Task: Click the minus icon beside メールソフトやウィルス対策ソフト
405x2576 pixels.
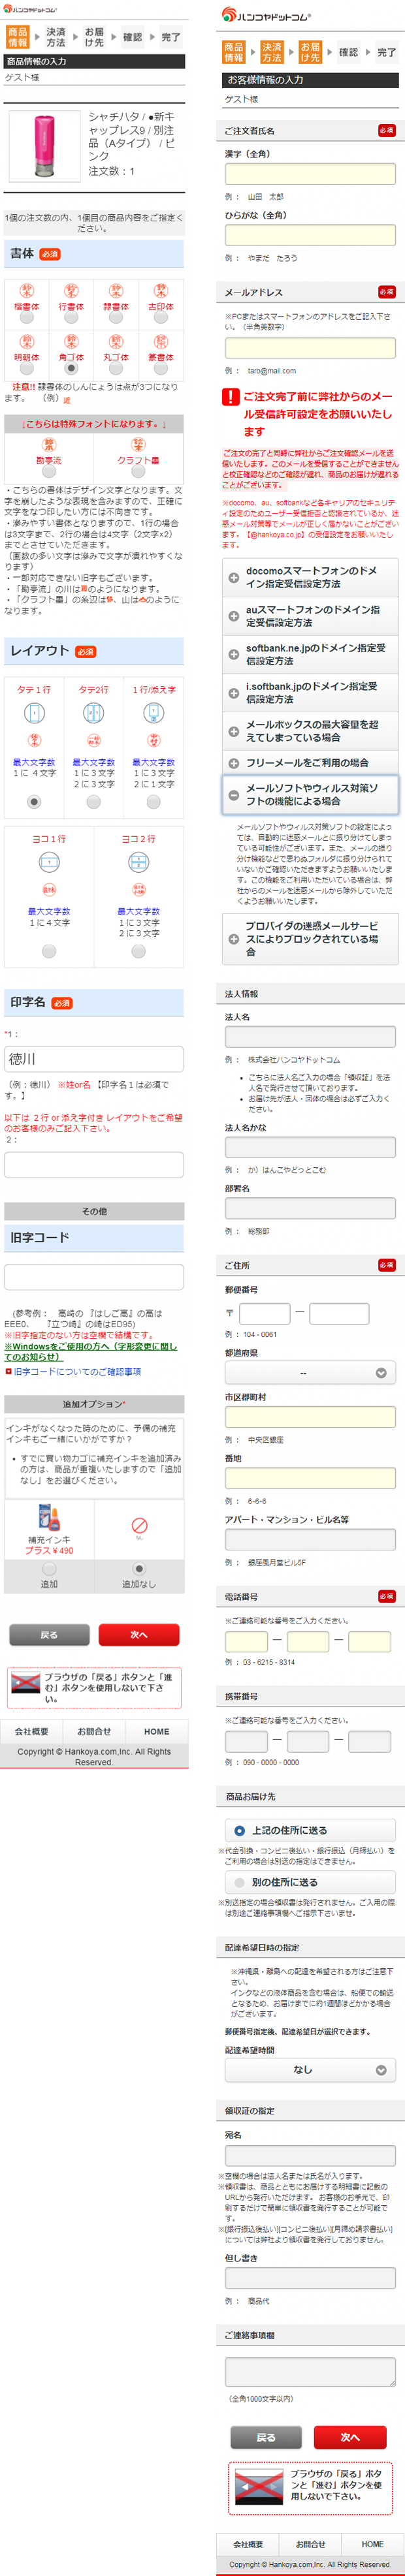Action: point(233,795)
